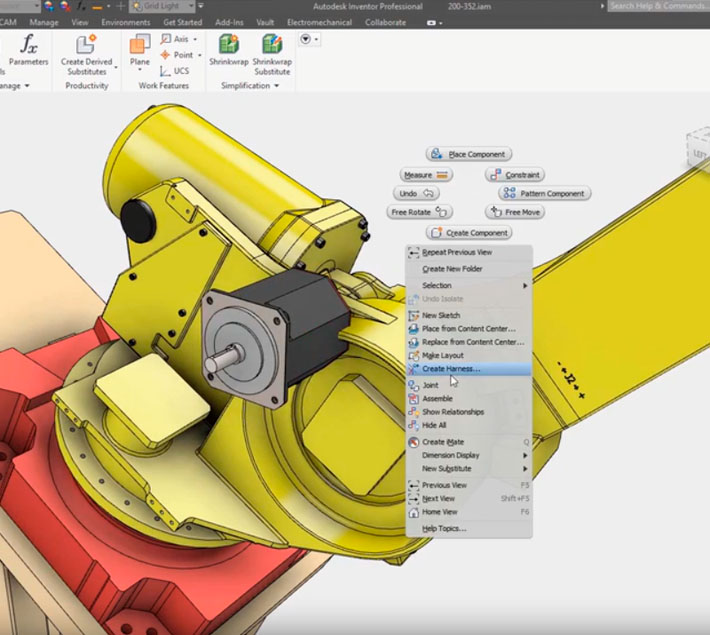Choose Create Harness from context menu
710x635 pixels.
click(x=450, y=369)
